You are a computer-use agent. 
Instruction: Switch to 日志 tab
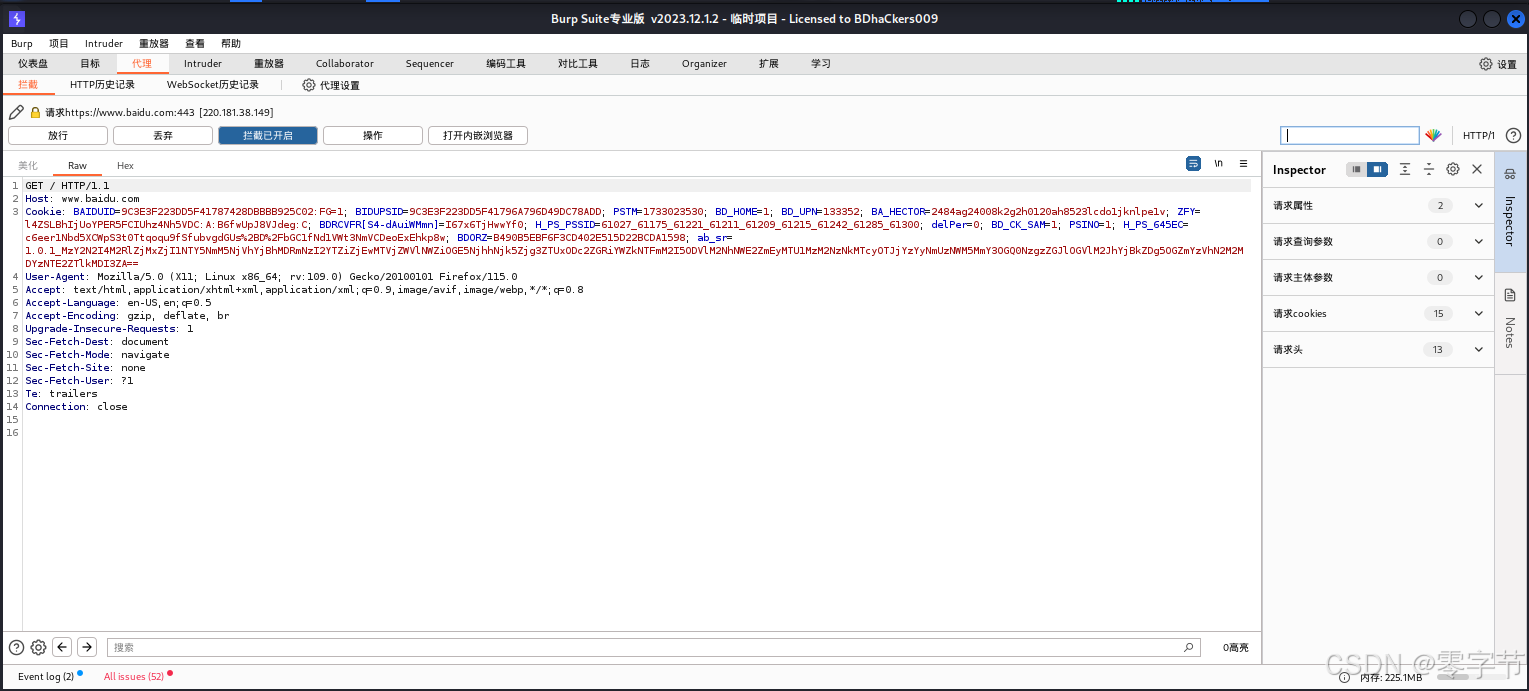click(640, 64)
